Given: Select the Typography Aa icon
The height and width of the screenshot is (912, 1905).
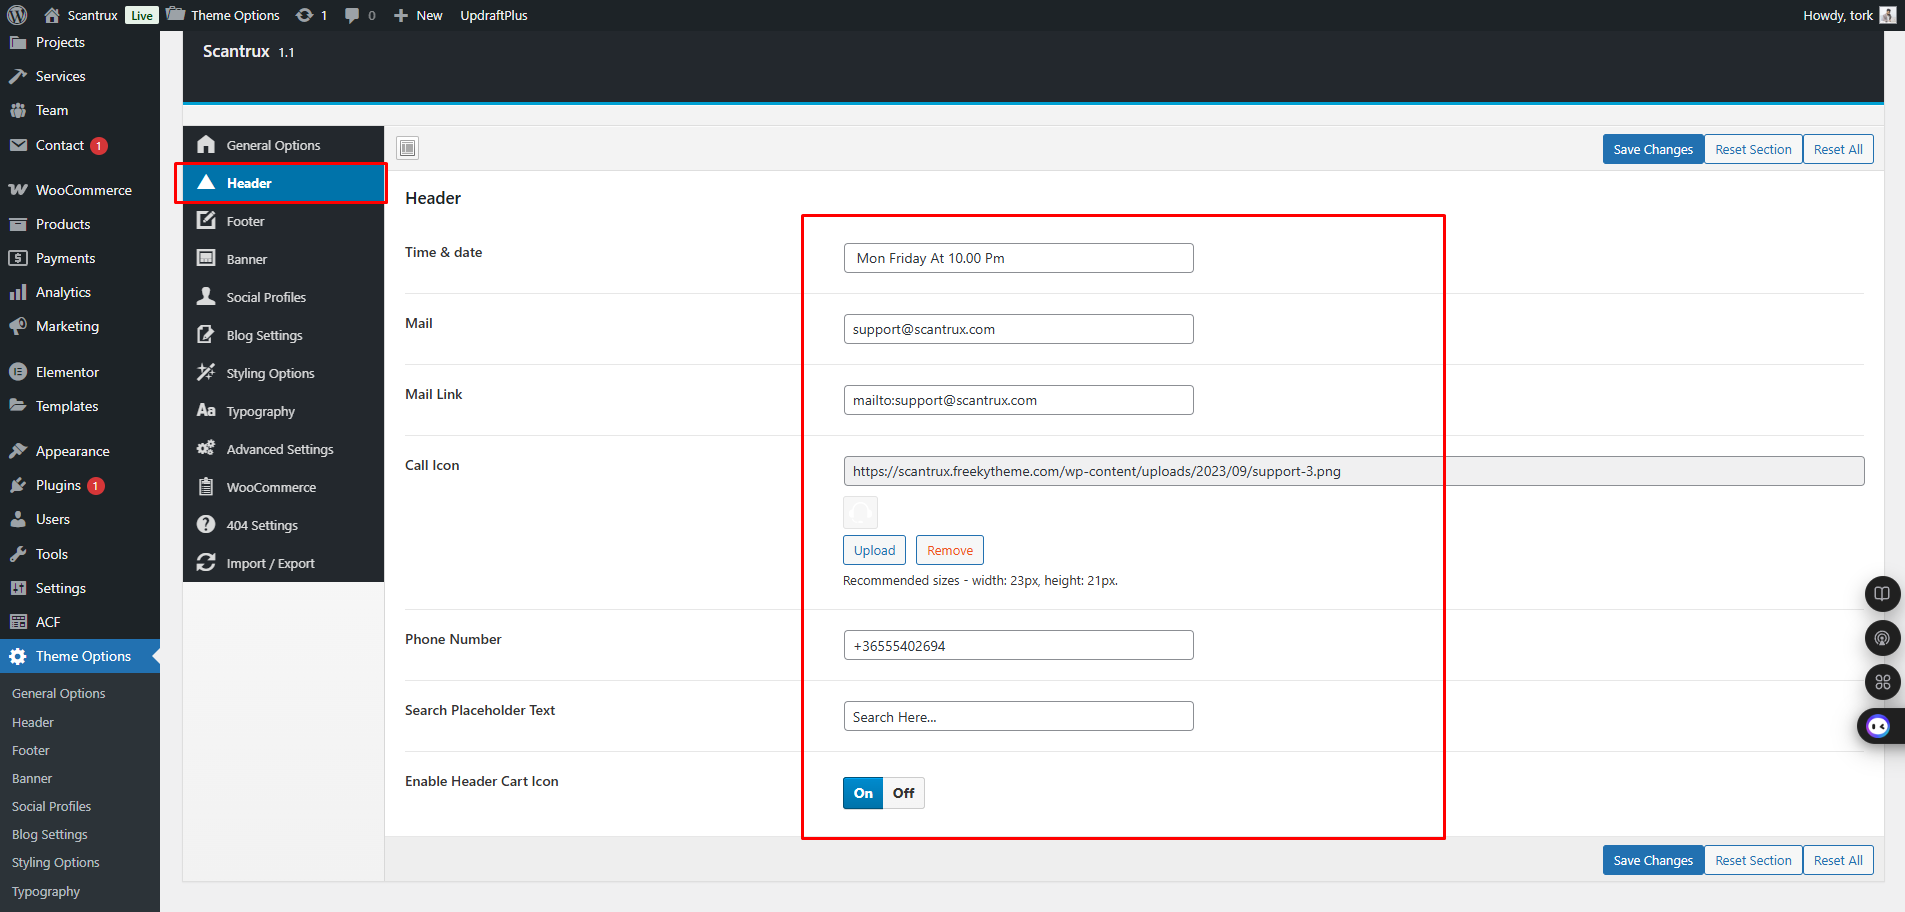Looking at the screenshot, I should coord(206,411).
